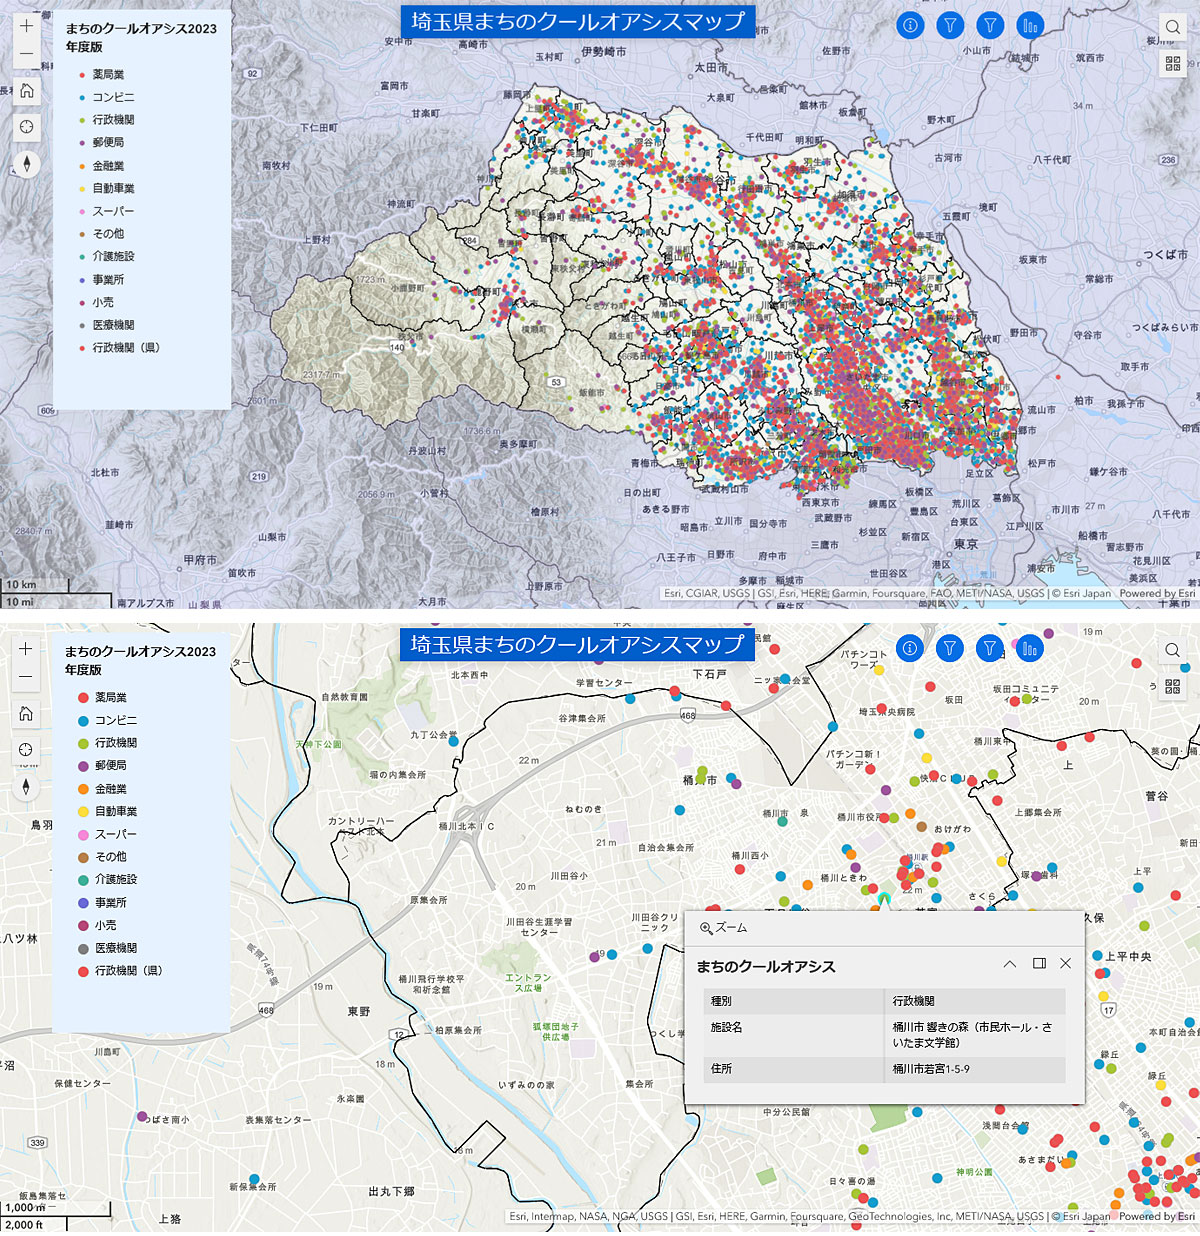Open the bar chart widget on lower map
The width and height of the screenshot is (1200, 1236).
1029,649
